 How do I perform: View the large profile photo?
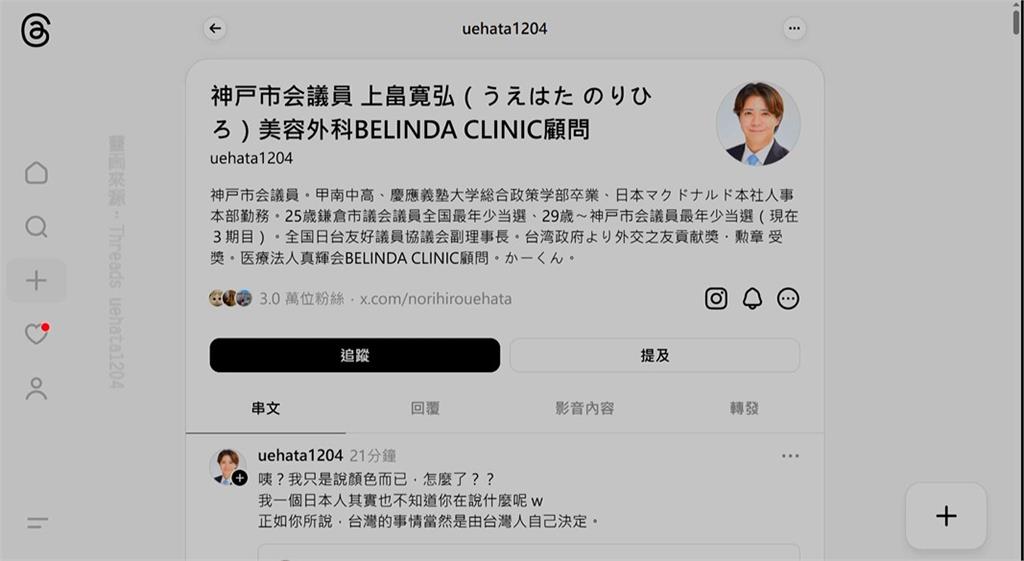(x=758, y=123)
